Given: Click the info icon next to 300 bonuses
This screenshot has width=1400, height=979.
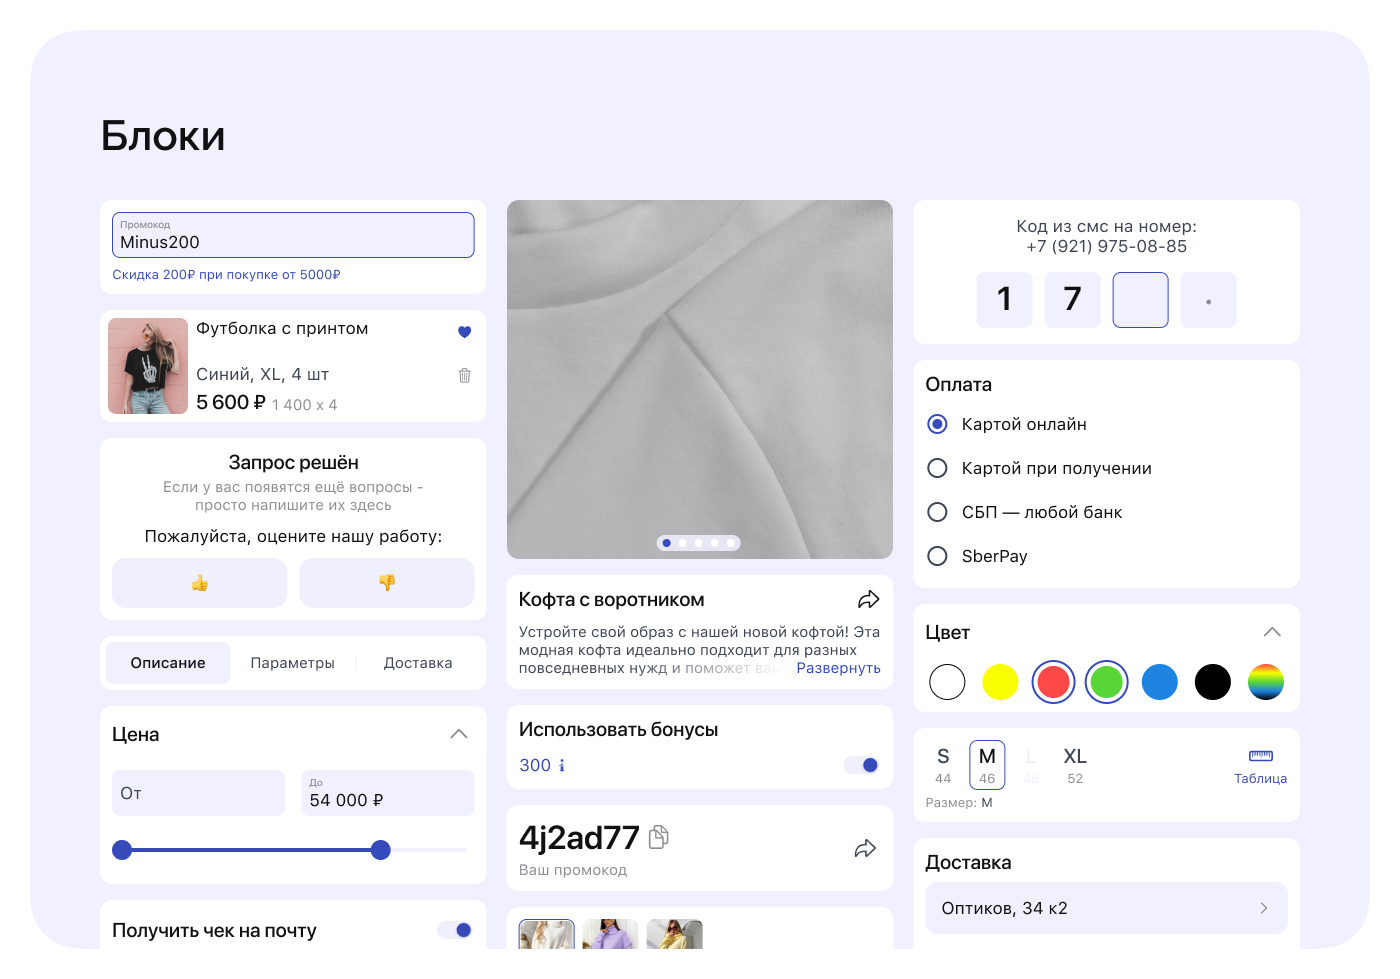Looking at the screenshot, I should [562, 765].
